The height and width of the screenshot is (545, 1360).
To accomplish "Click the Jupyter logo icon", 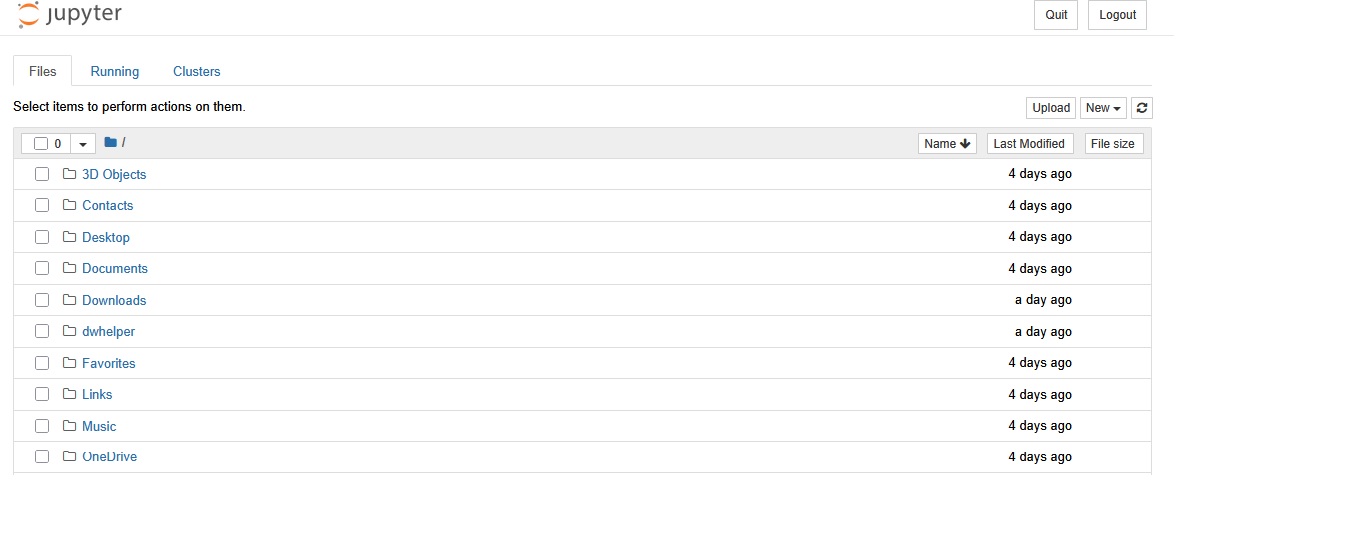I will [30, 13].
